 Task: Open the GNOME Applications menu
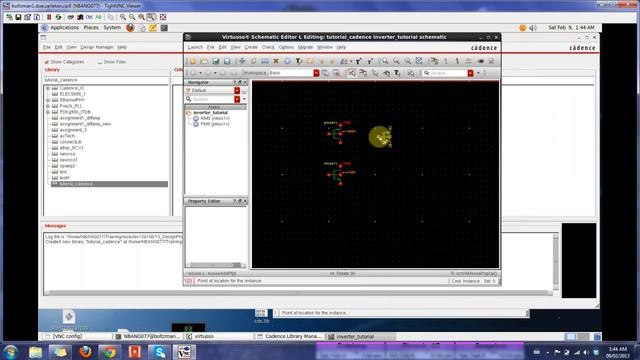64,28
